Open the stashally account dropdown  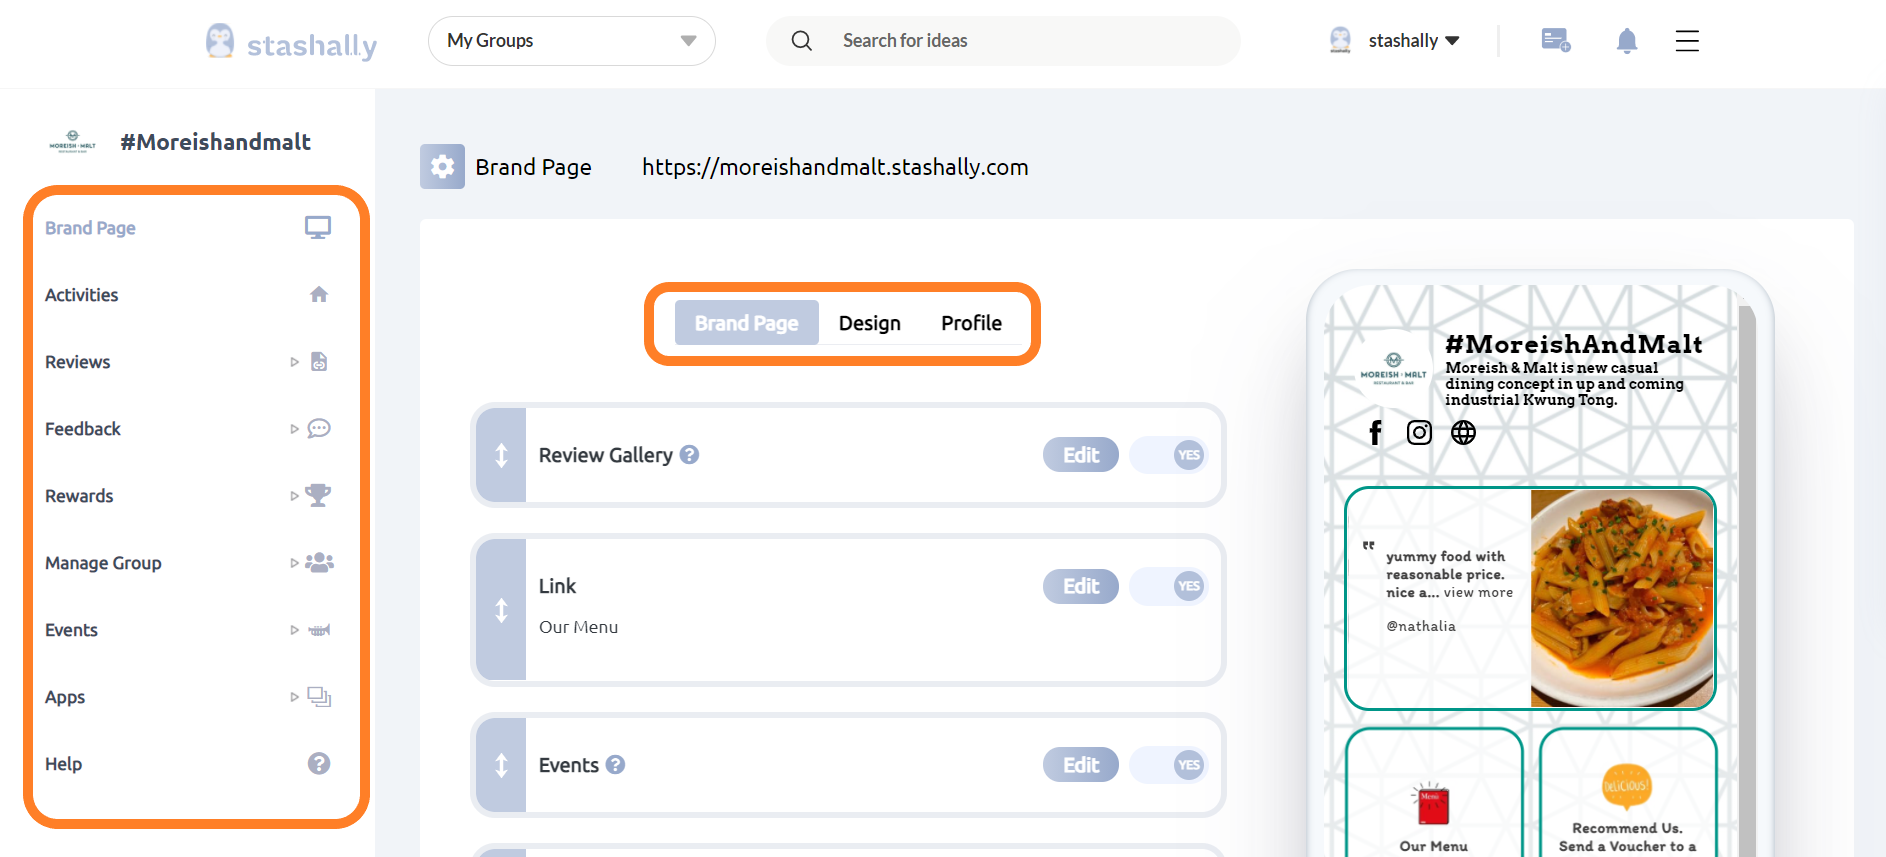tap(1414, 41)
